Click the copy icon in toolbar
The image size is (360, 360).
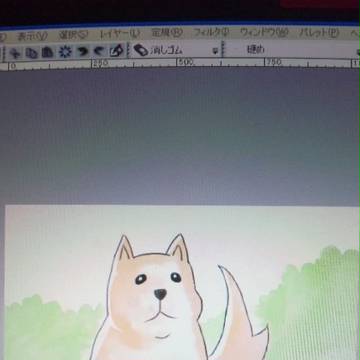(31, 53)
